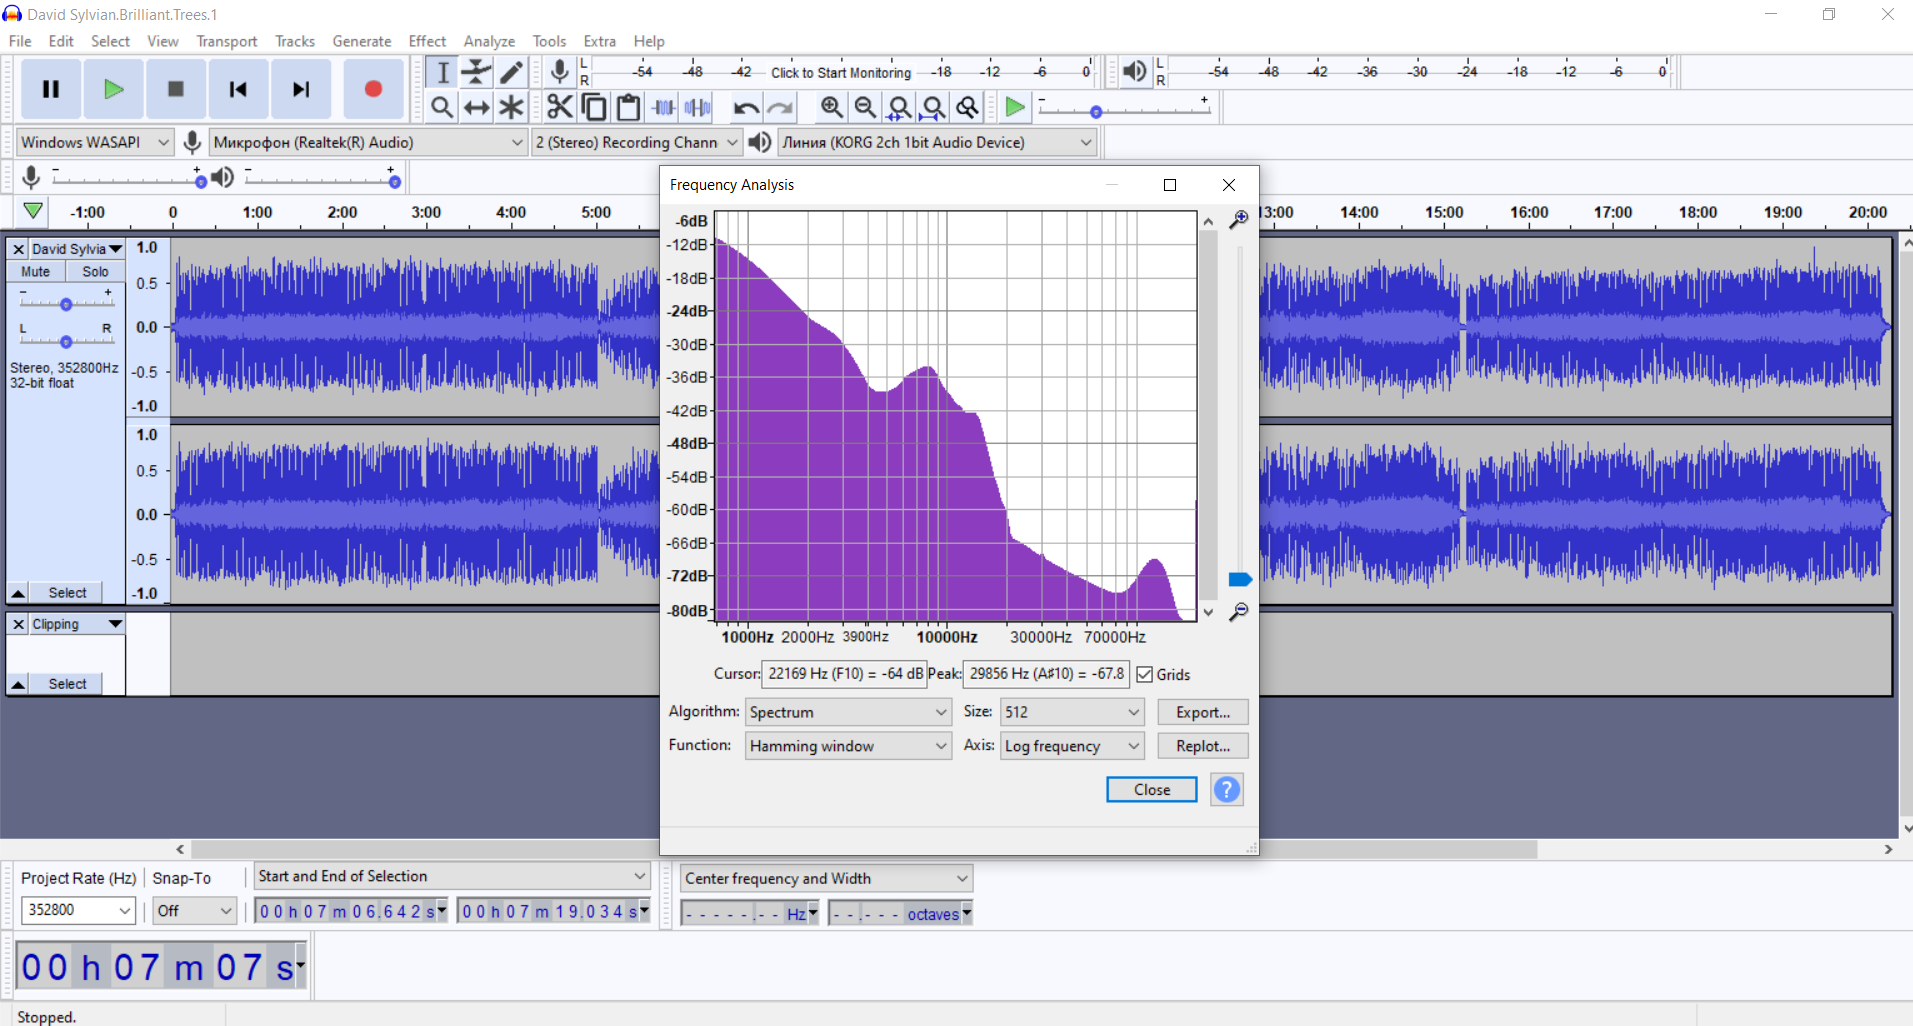Open the playback device dropdown

click(x=937, y=142)
